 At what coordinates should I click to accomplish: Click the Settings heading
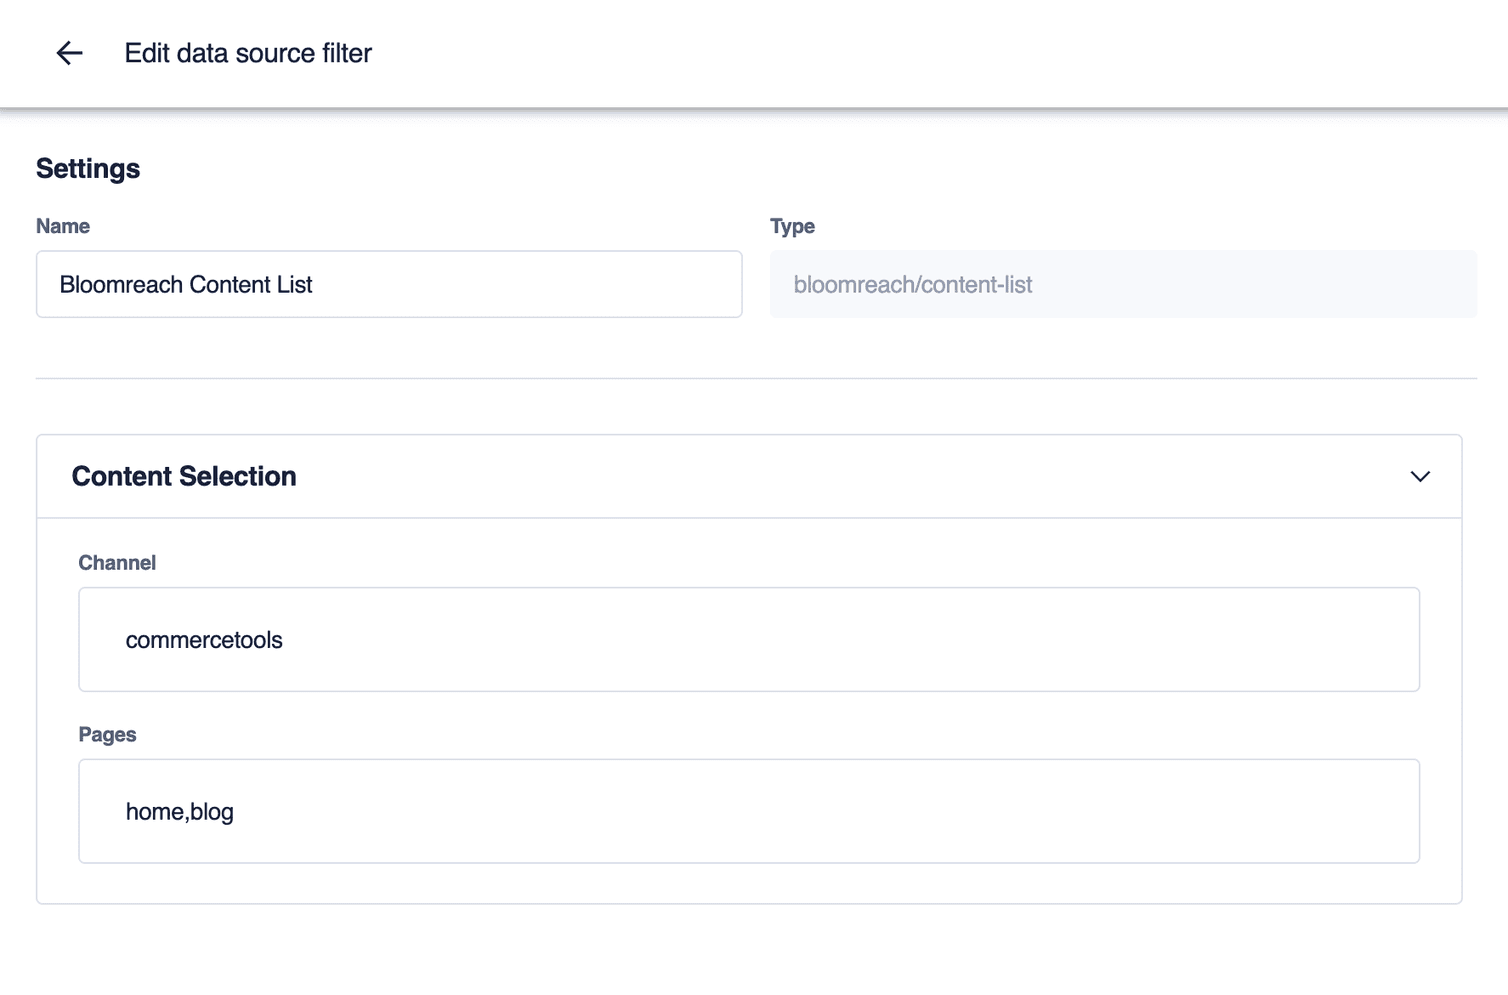tap(88, 168)
